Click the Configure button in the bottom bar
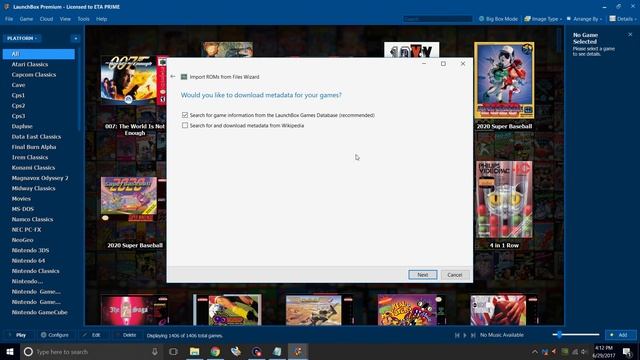 coord(55,335)
